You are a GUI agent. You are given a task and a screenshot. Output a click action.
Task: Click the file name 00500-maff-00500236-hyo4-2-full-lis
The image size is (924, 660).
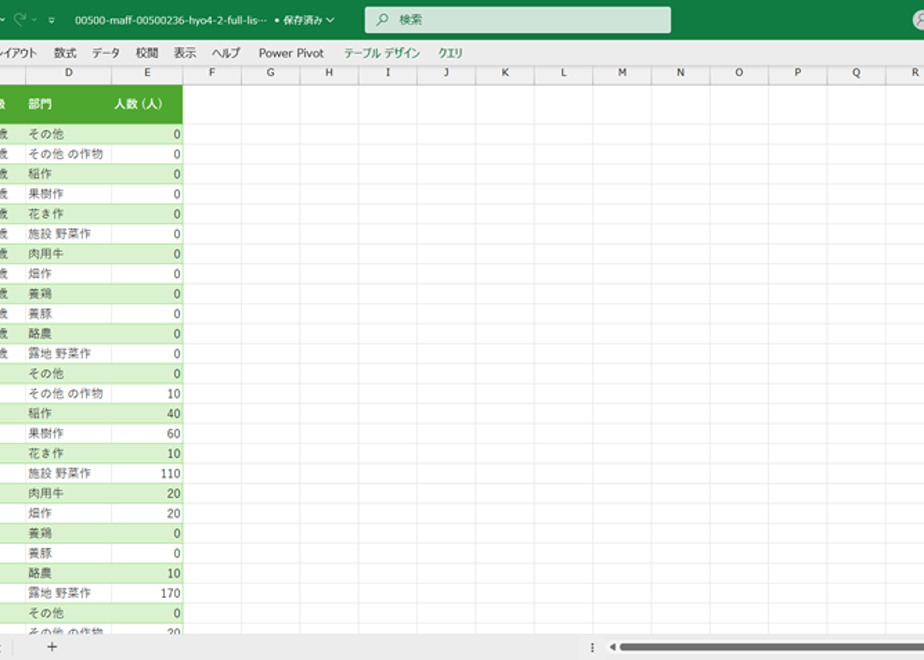tap(170, 20)
